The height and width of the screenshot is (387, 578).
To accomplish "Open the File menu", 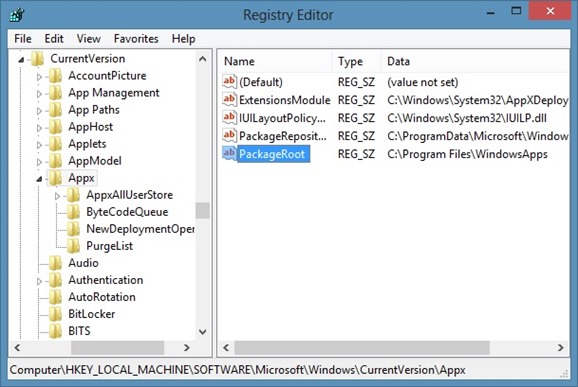I will coord(23,39).
